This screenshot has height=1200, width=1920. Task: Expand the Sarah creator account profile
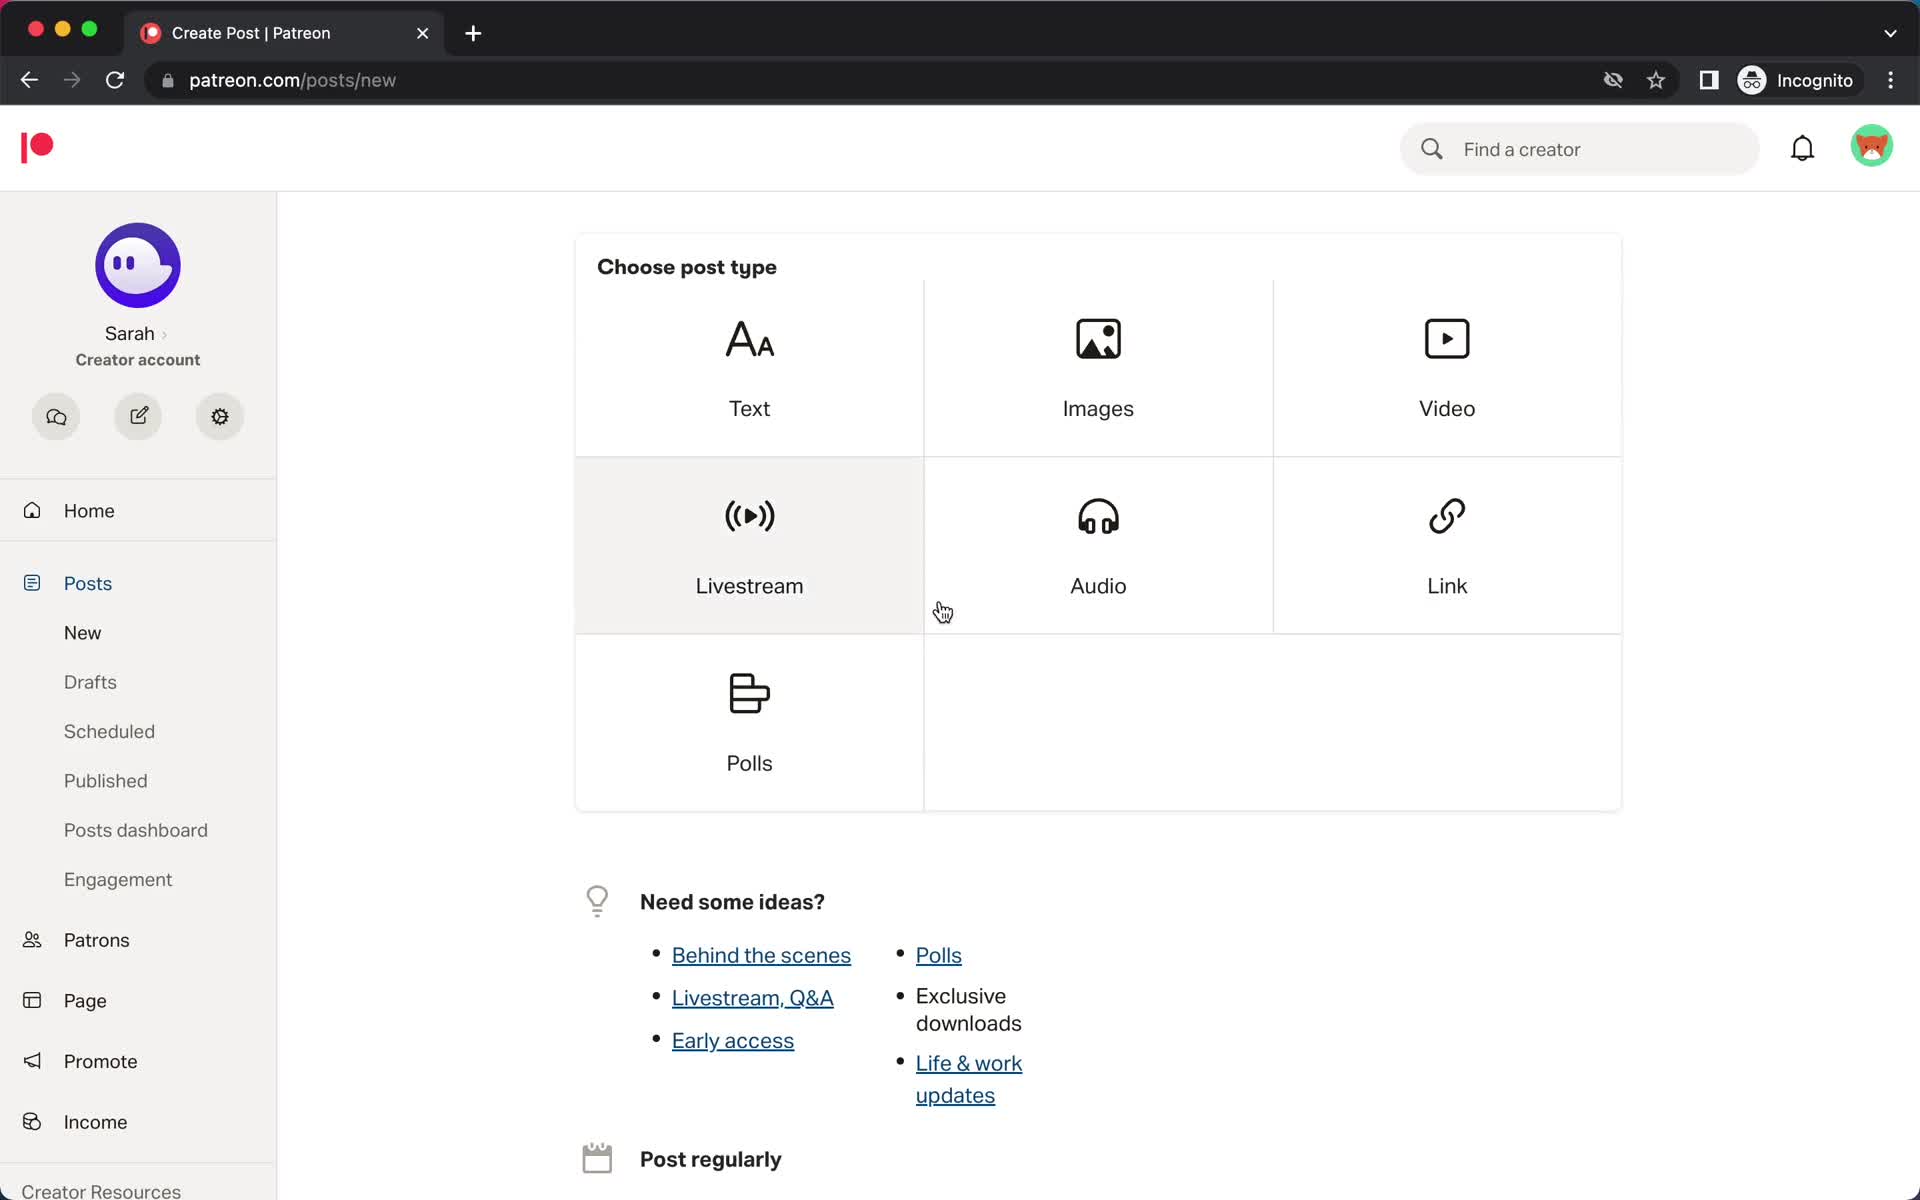137,333
